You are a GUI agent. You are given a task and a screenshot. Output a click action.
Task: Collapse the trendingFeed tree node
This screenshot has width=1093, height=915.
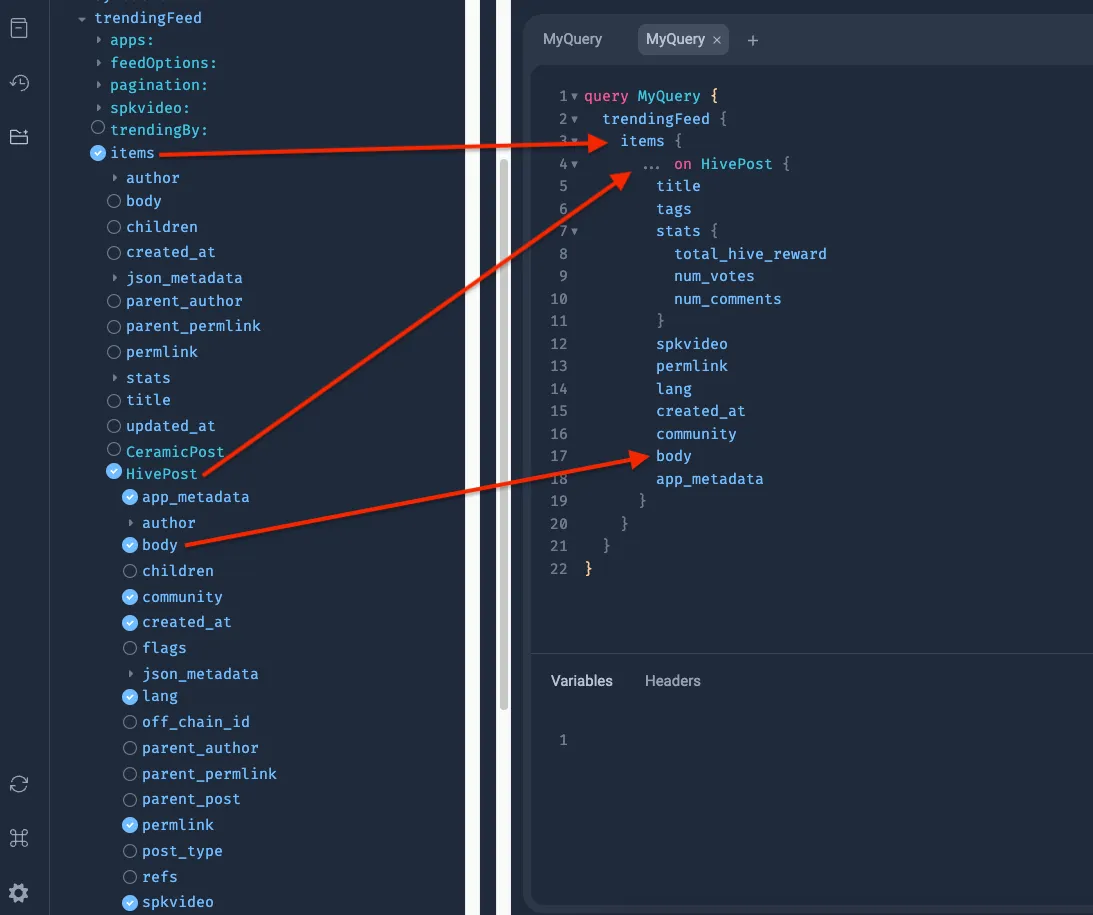tap(82, 19)
